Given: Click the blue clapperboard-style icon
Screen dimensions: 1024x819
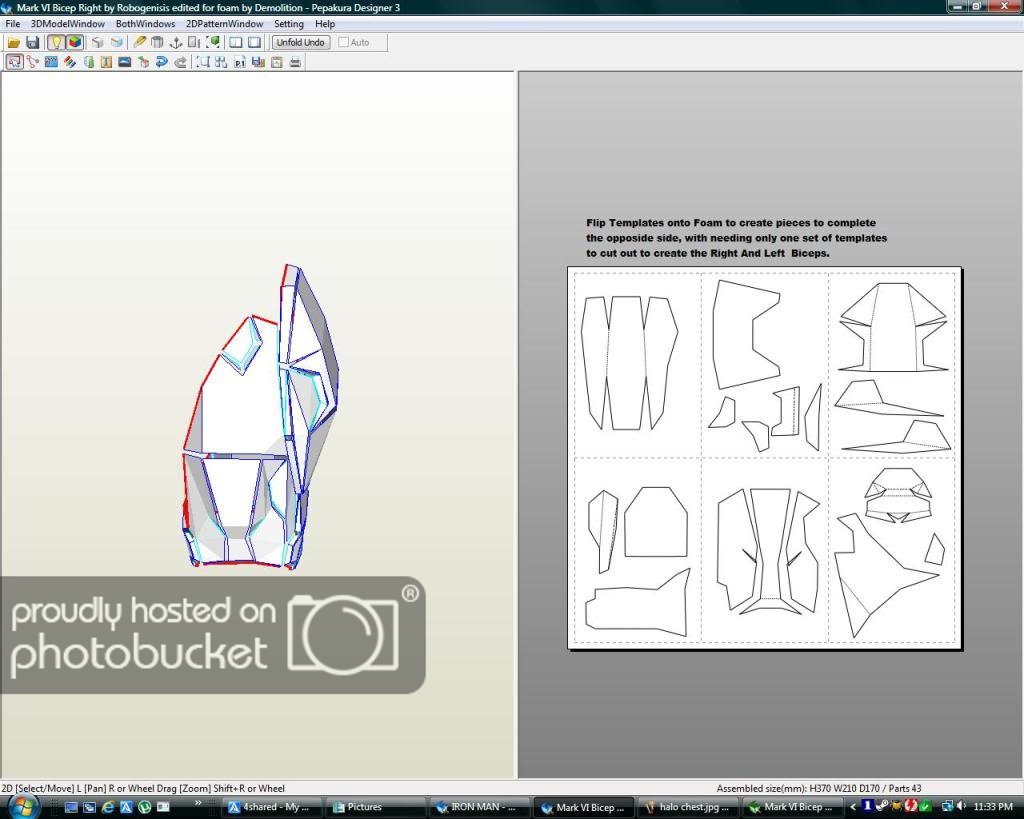Looking at the screenshot, I should 51,62.
